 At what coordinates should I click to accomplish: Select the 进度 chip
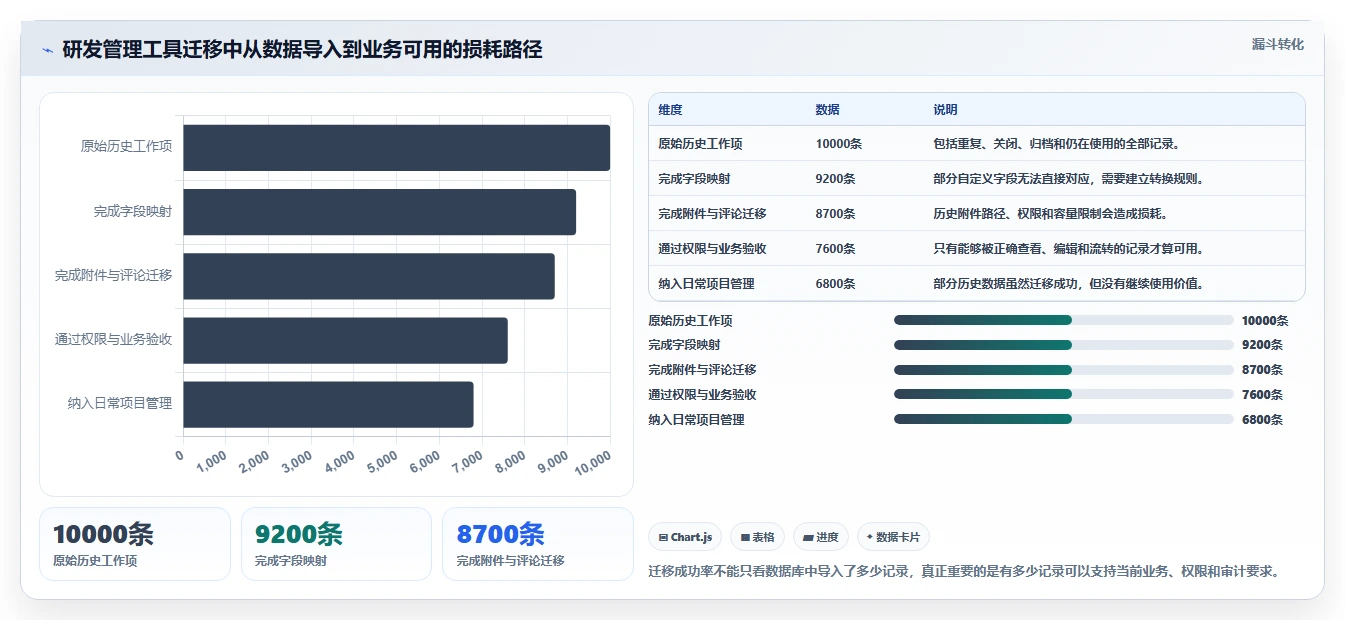(821, 537)
